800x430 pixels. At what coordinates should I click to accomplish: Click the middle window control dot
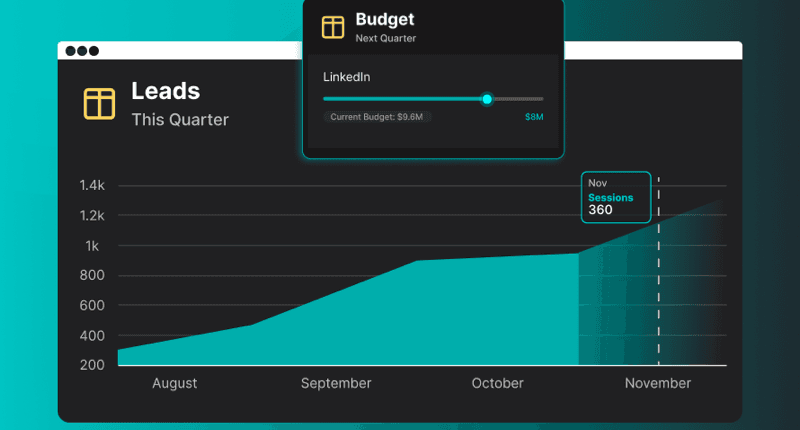[82, 50]
